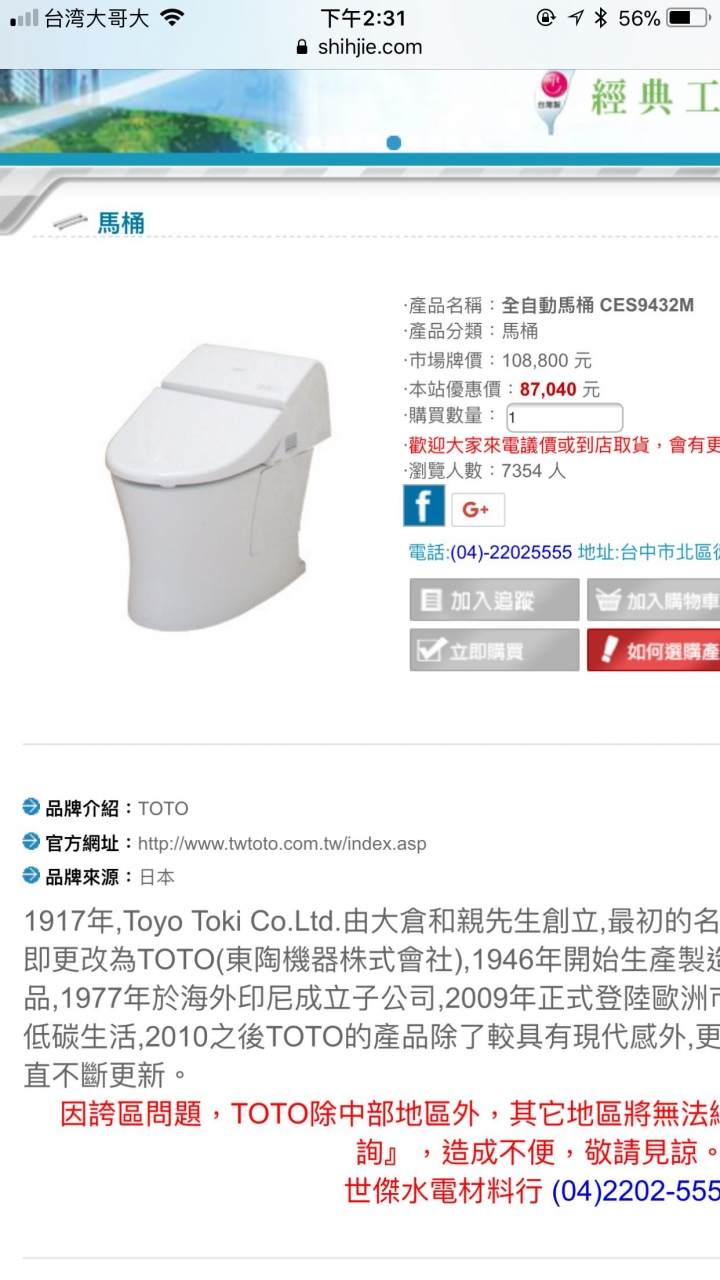Image resolution: width=720 pixels, height=1280 pixels.
Task: Open the twtoto.com.tw official website link
Action: tap(282, 843)
